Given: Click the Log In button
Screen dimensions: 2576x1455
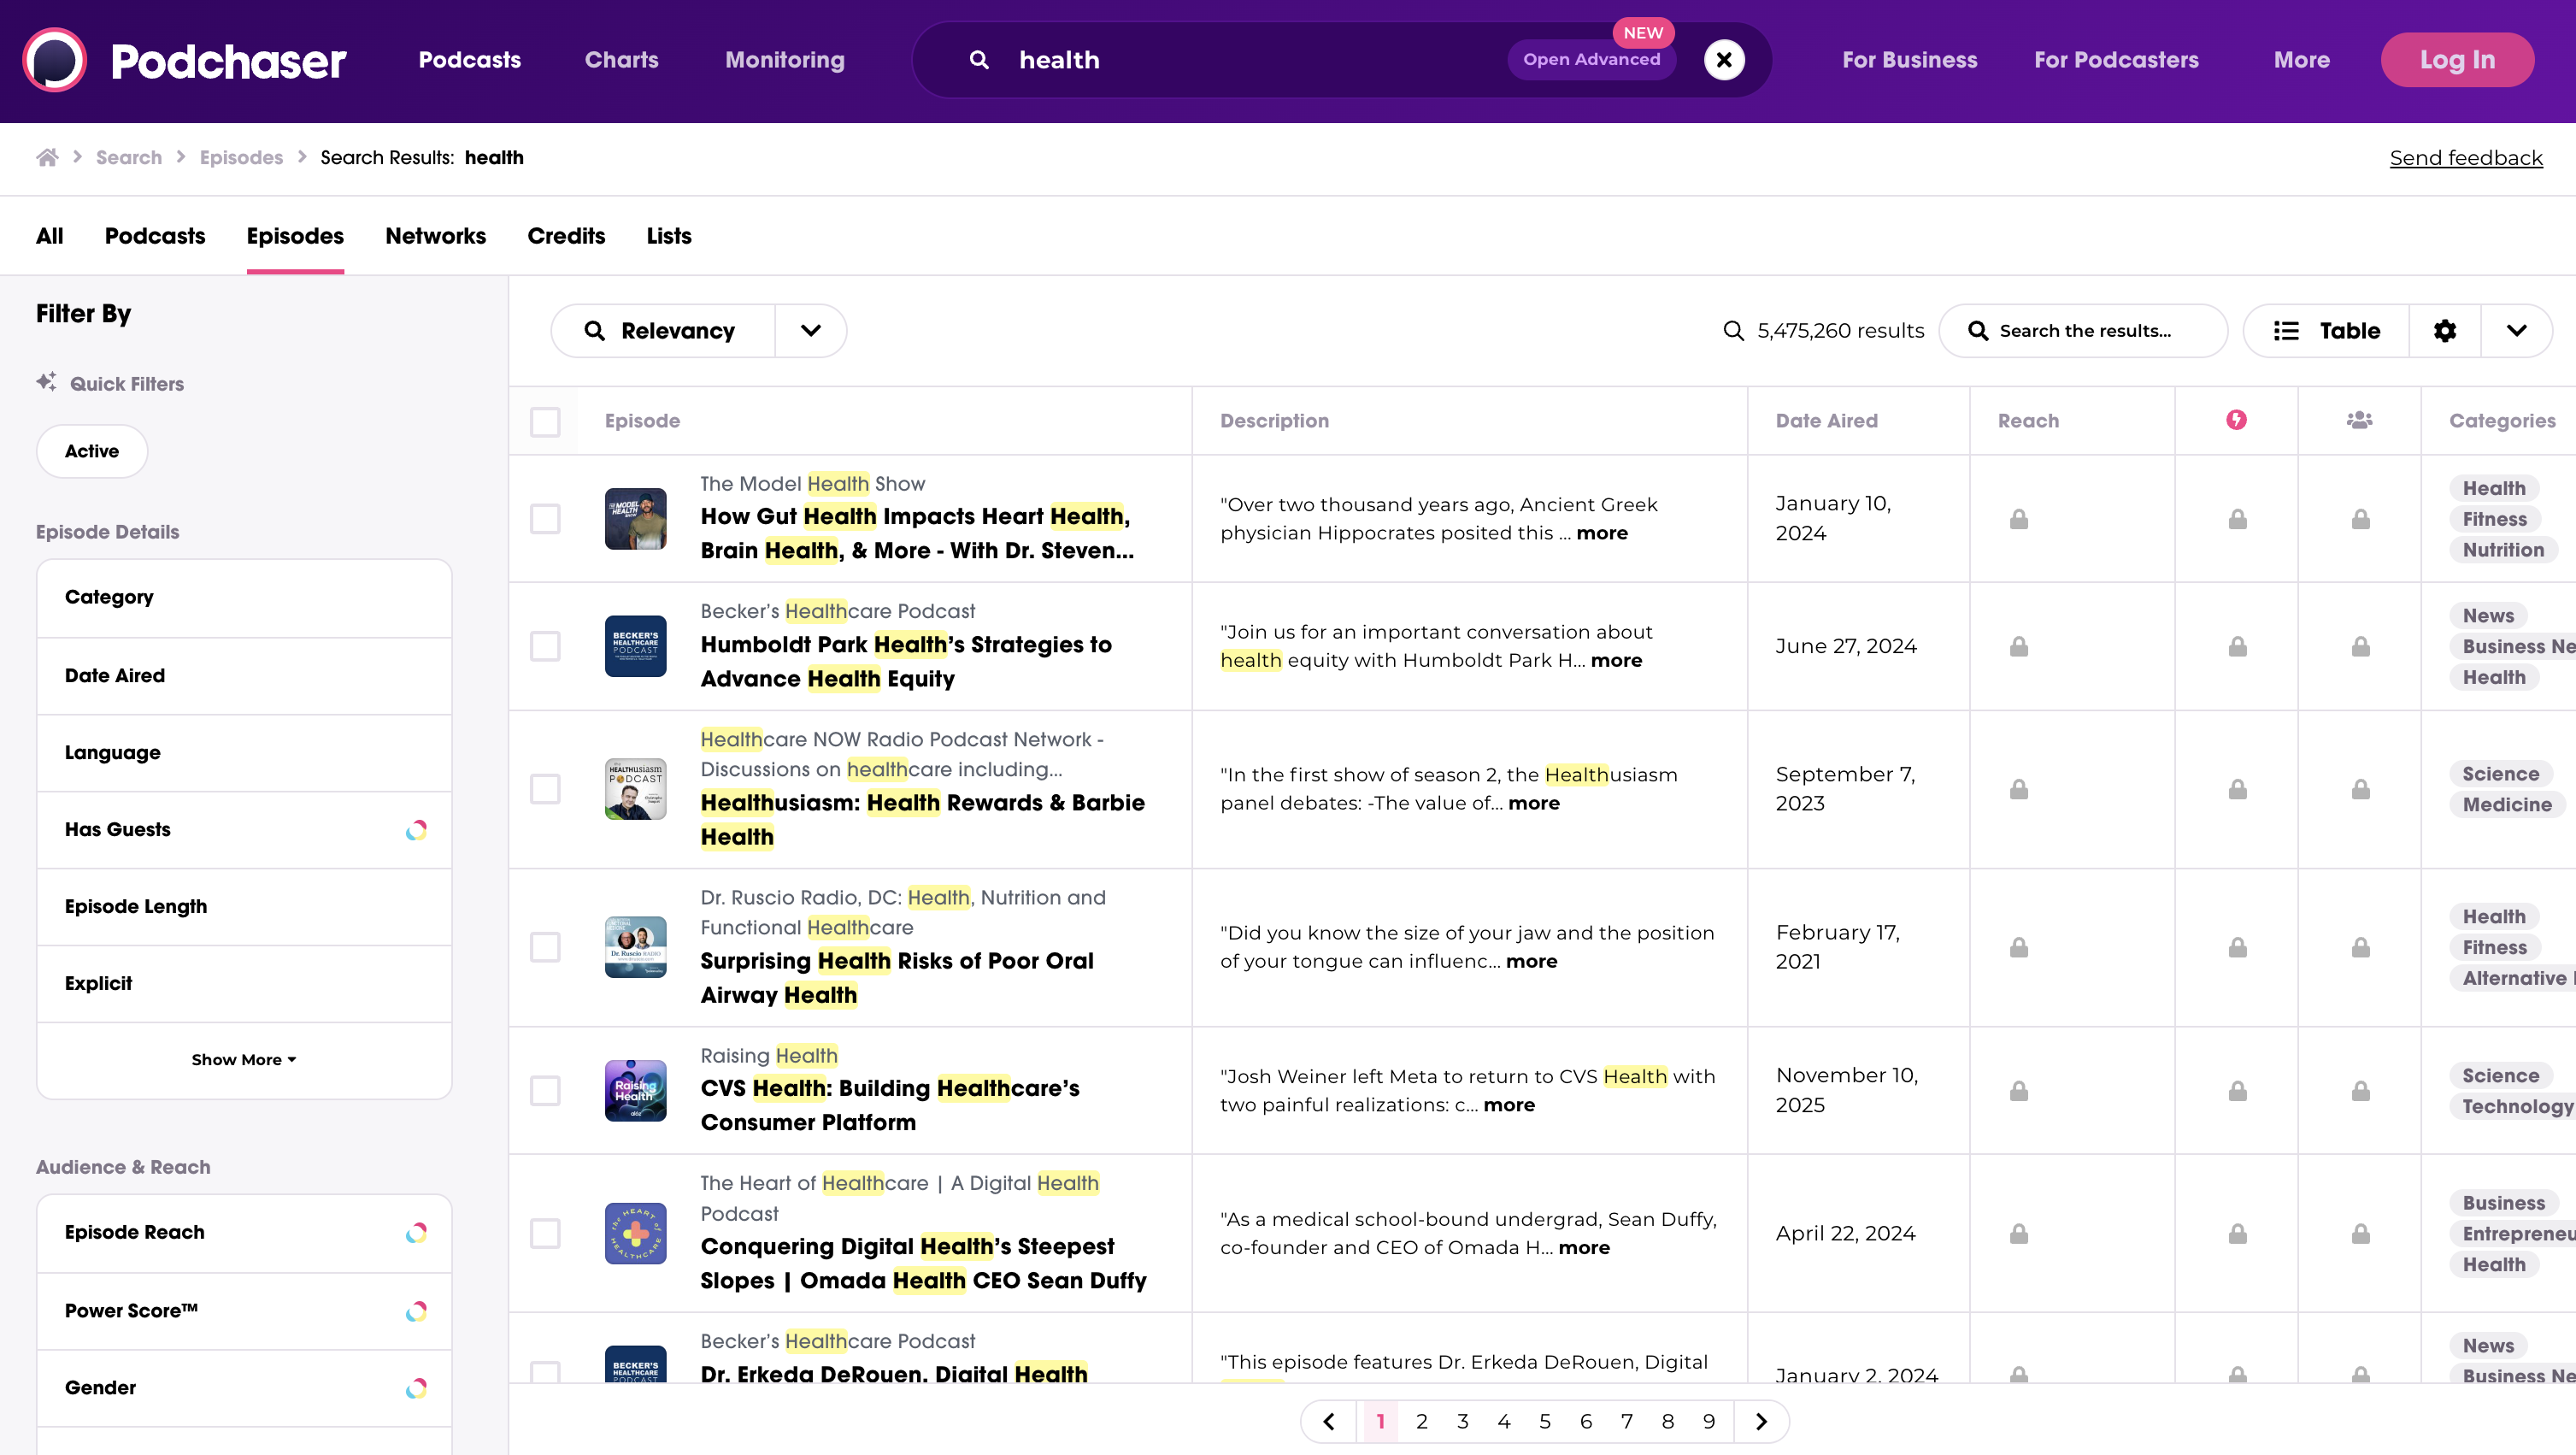Looking at the screenshot, I should pyautogui.click(x=2456, y=60).
